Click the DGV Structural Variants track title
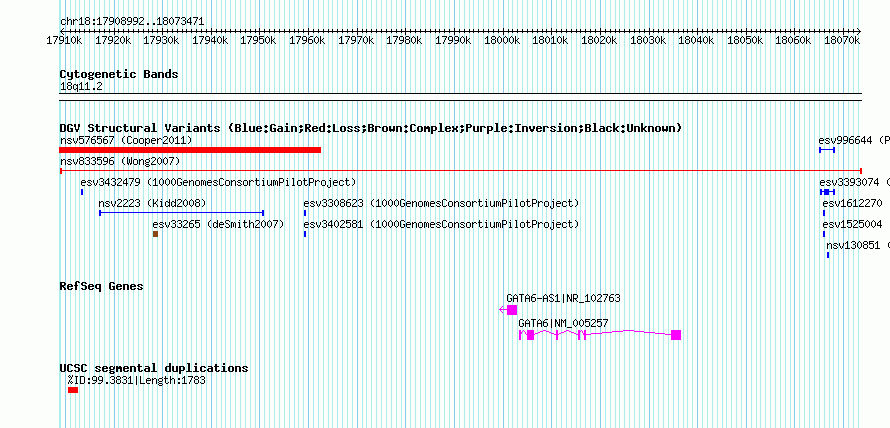The image size is (890, 428). 371,128
